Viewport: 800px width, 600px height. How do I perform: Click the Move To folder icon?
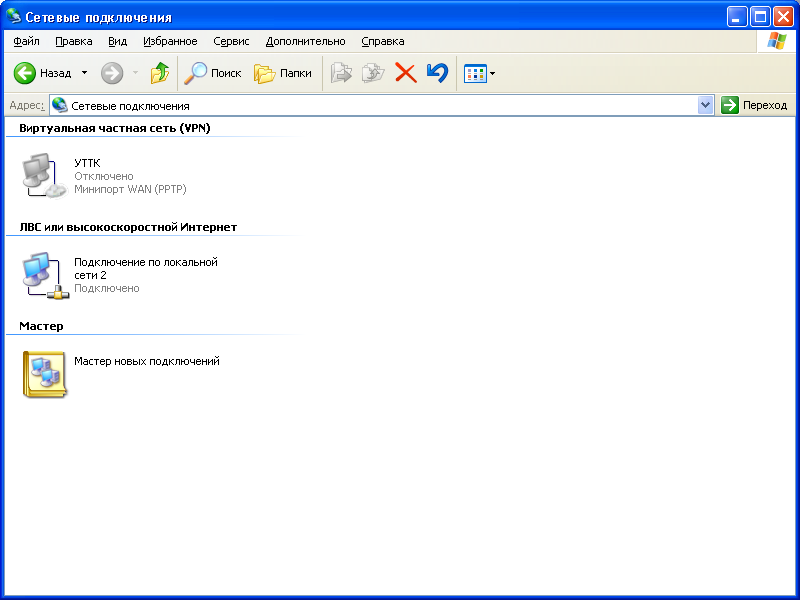pyautogui.click(x=341, y=73)
